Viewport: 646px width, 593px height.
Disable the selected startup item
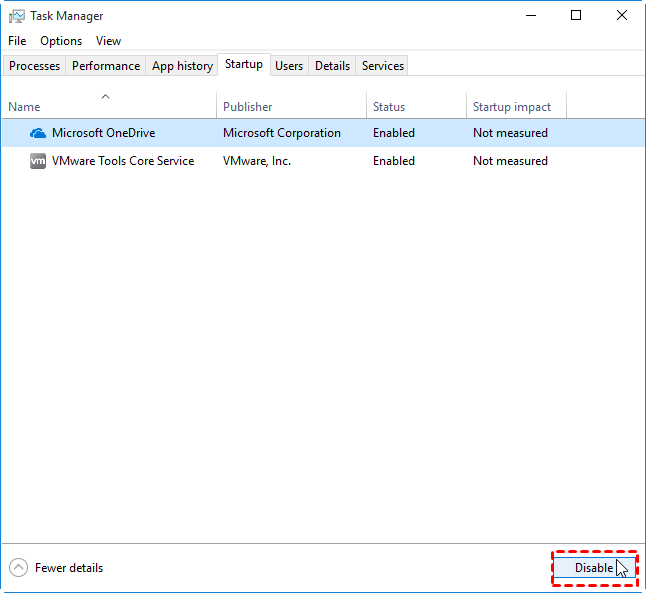[x=594, y=568]
